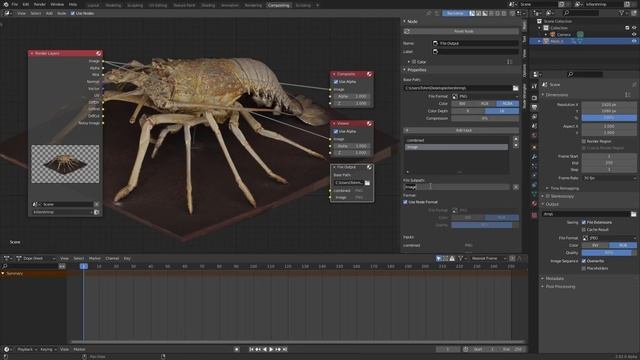Adjust the Compression slider
Viewport: 640px width, 360px height.
485,119
